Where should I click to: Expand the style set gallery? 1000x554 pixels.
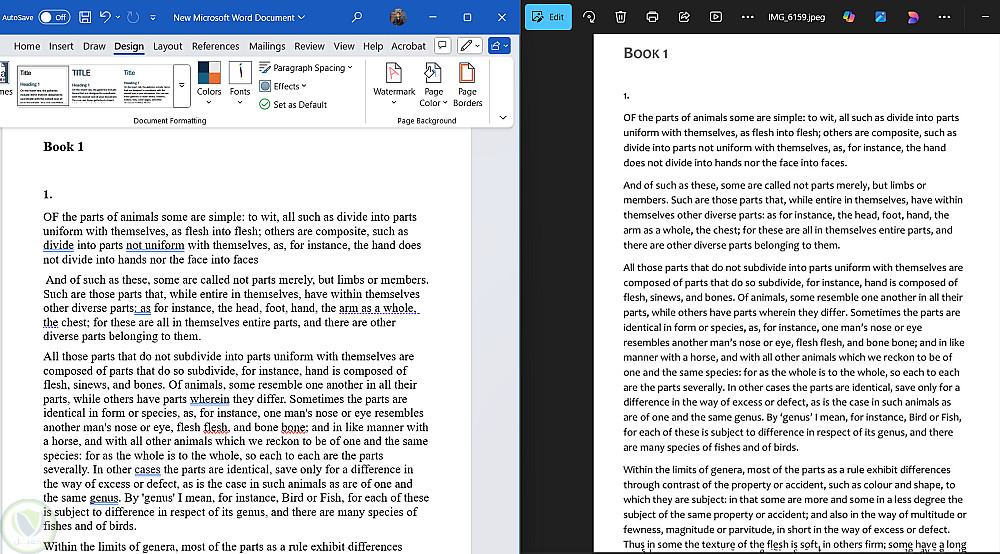click(x=182, y=85)
